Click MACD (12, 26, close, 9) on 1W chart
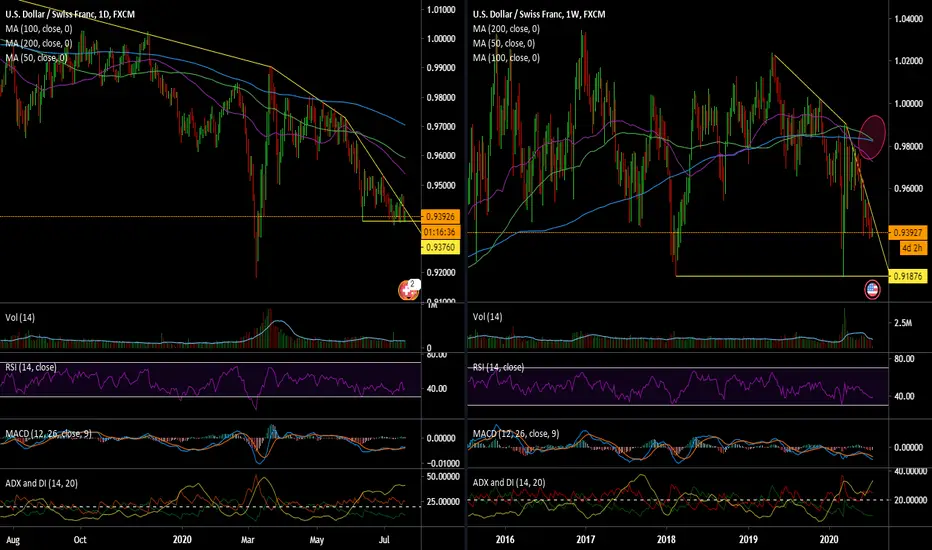This screenshot has width=932, height=550. click(516, 434)
